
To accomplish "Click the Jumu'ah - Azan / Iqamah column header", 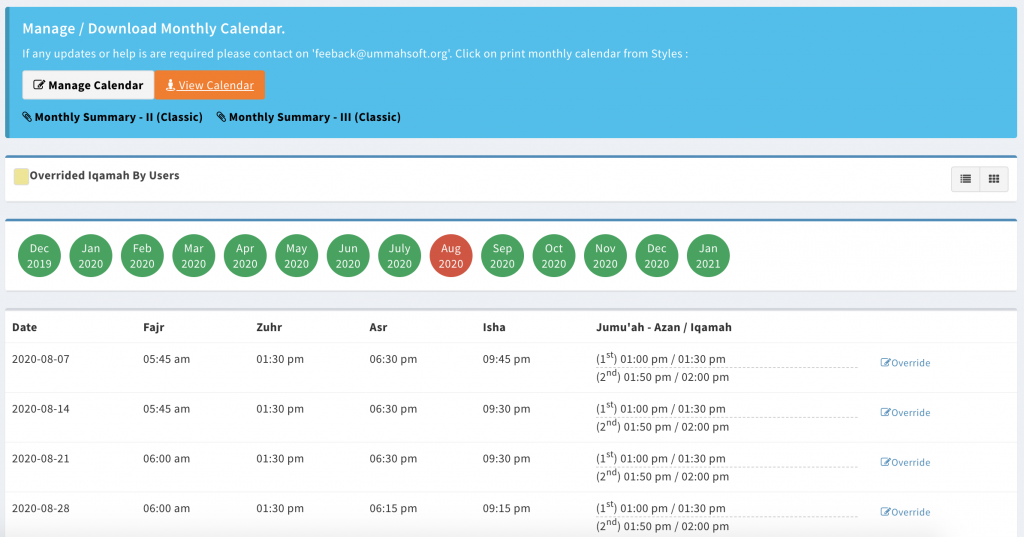I will [664, 327].
